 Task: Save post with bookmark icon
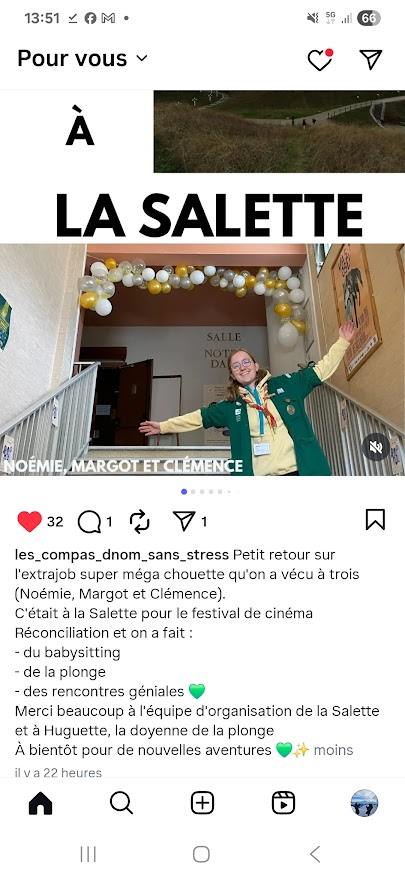(x=375, y=519)
